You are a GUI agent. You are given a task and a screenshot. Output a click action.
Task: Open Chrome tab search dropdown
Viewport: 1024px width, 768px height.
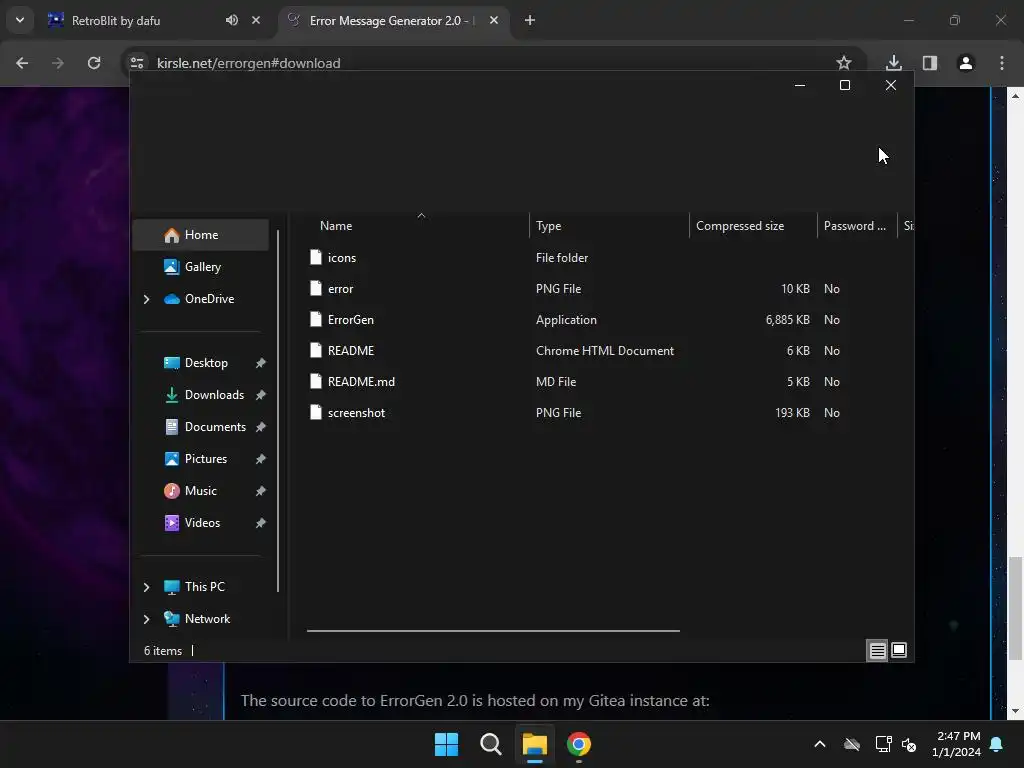20,20
